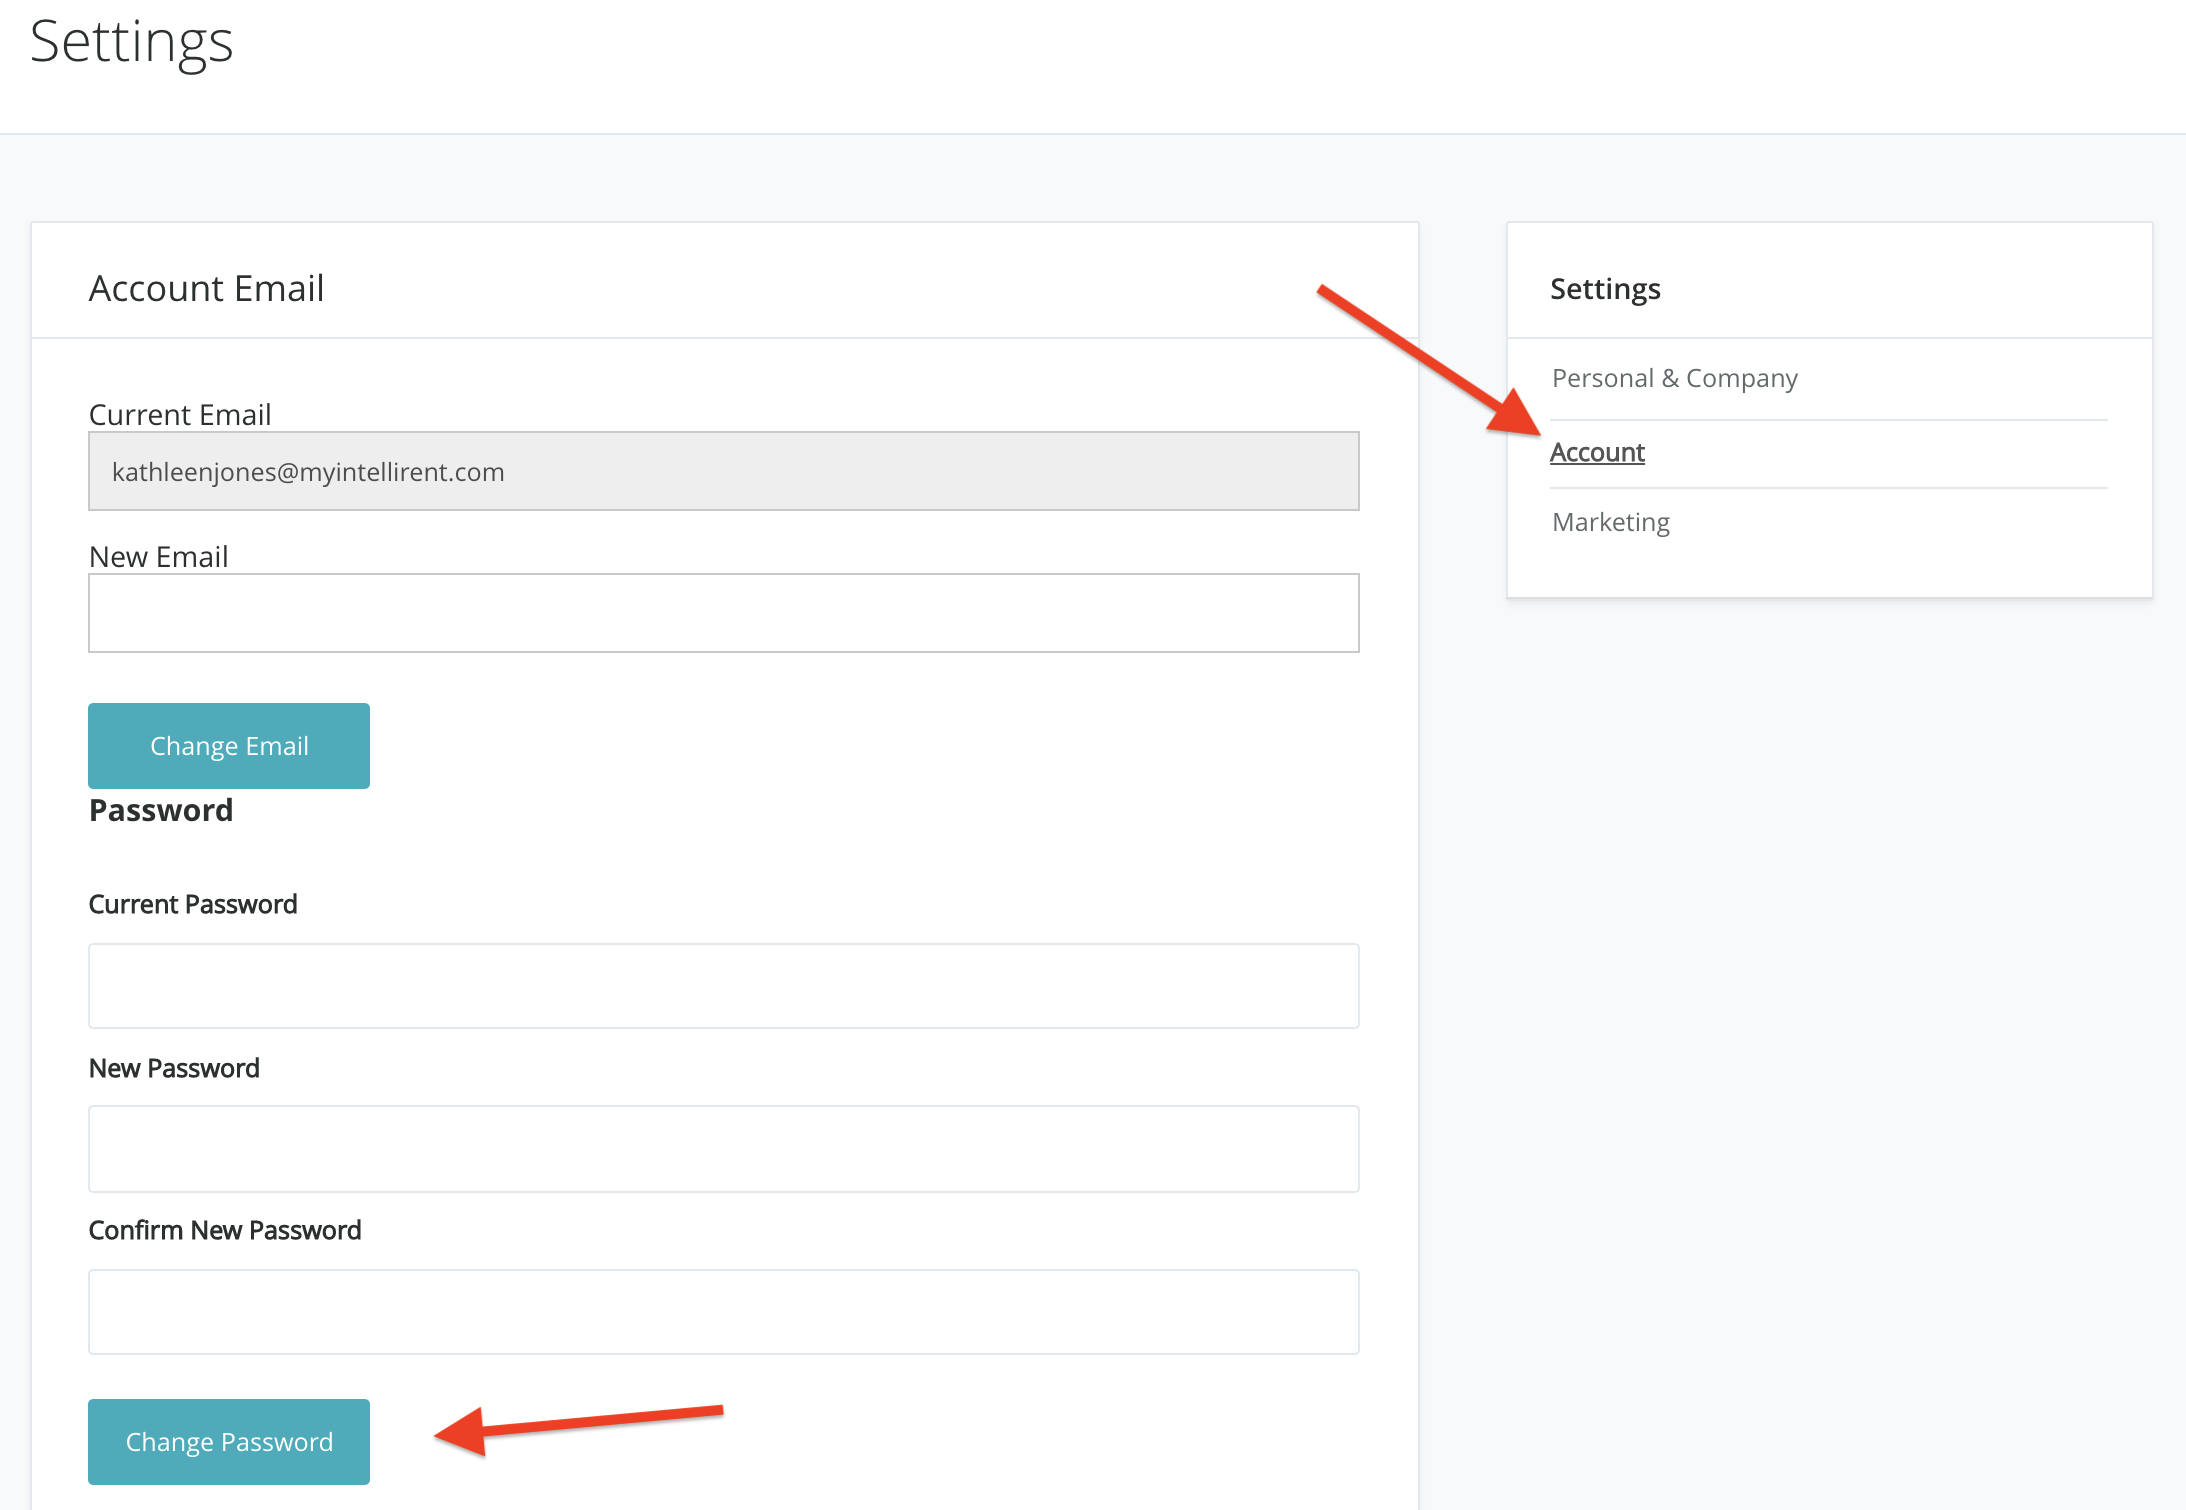Focus the Current Password input box

[723, 986]
